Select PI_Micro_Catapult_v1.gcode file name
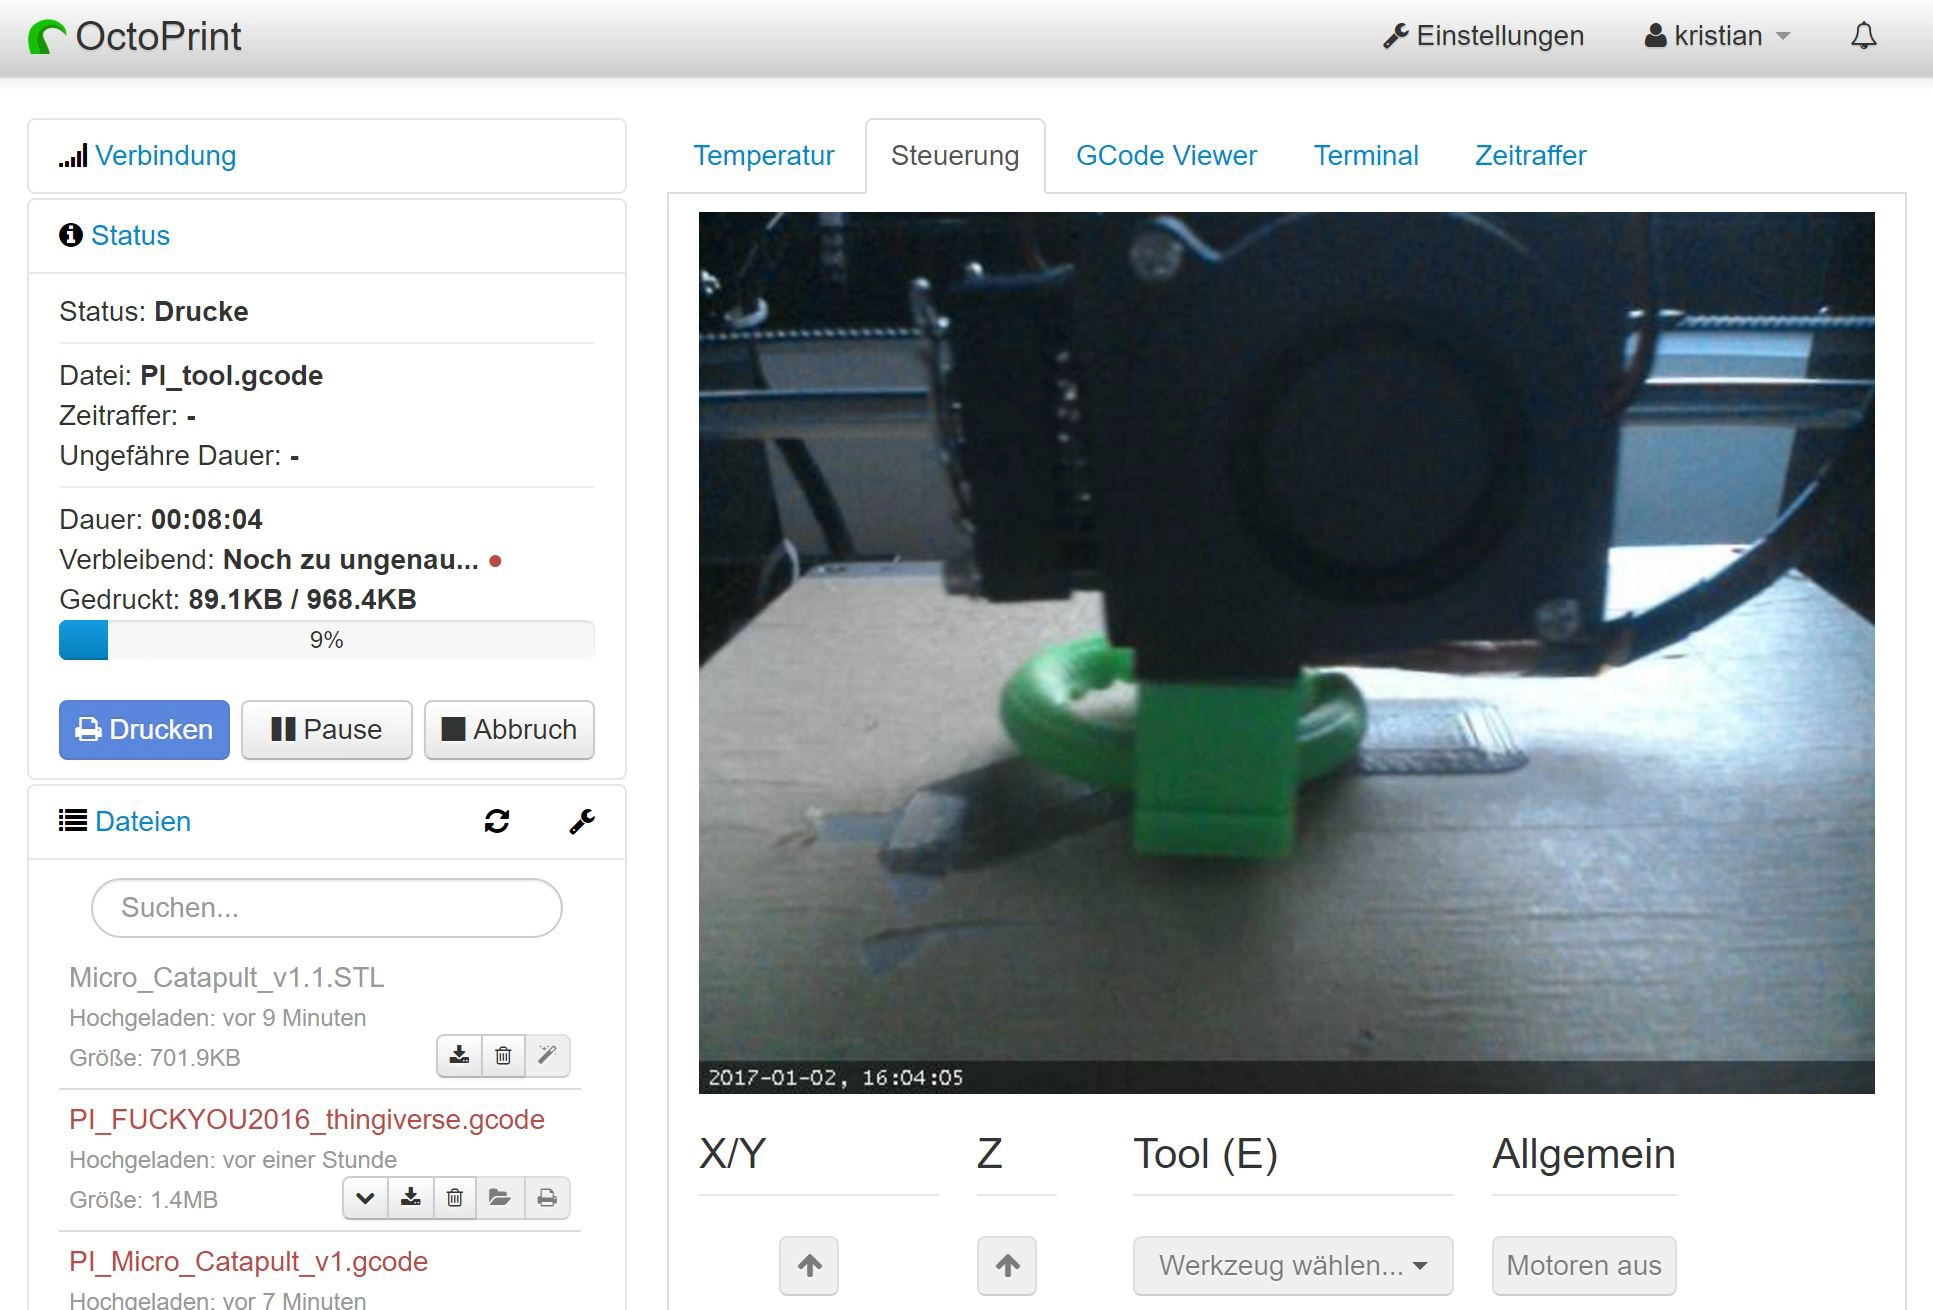The width and height of the screenshot is (1933, 1310). [248, 1262]
